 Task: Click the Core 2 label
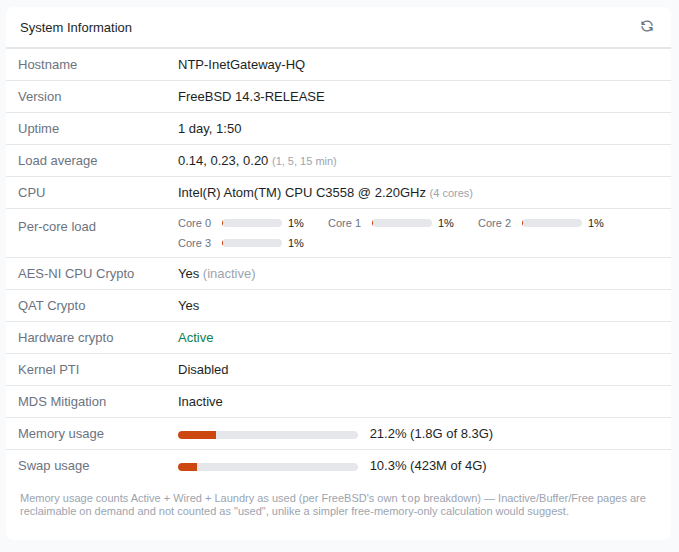[495, 223]
